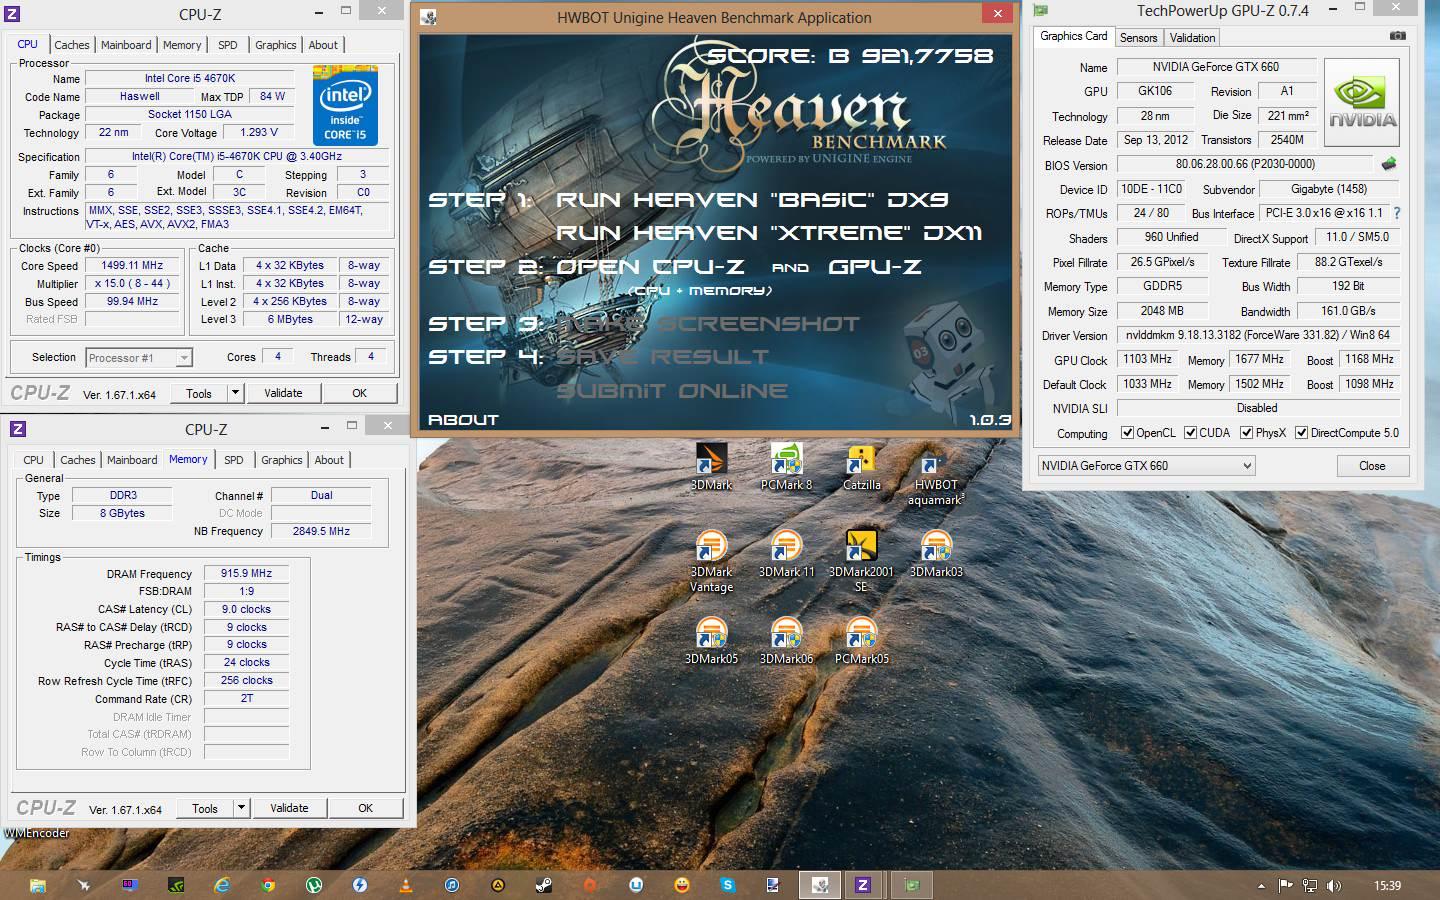Click the NVIDIA logo in GPU-Z

tap(1362, 102)
